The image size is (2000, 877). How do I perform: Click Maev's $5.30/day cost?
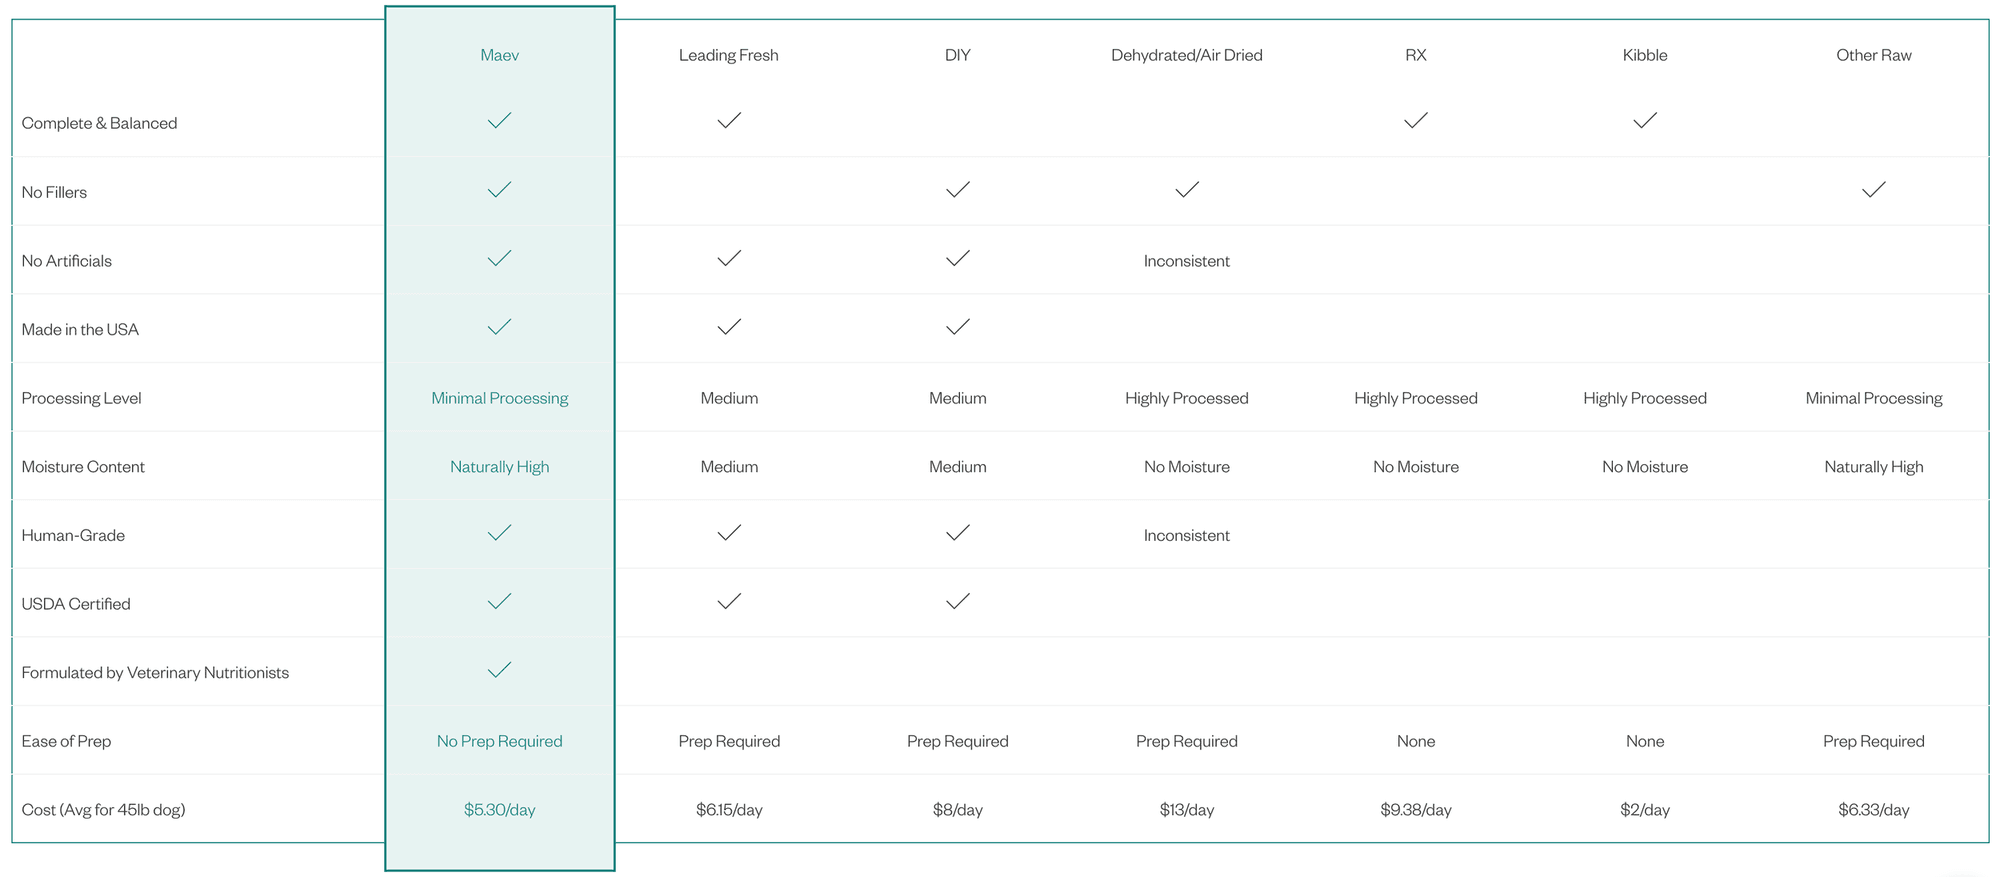(499, 810)
